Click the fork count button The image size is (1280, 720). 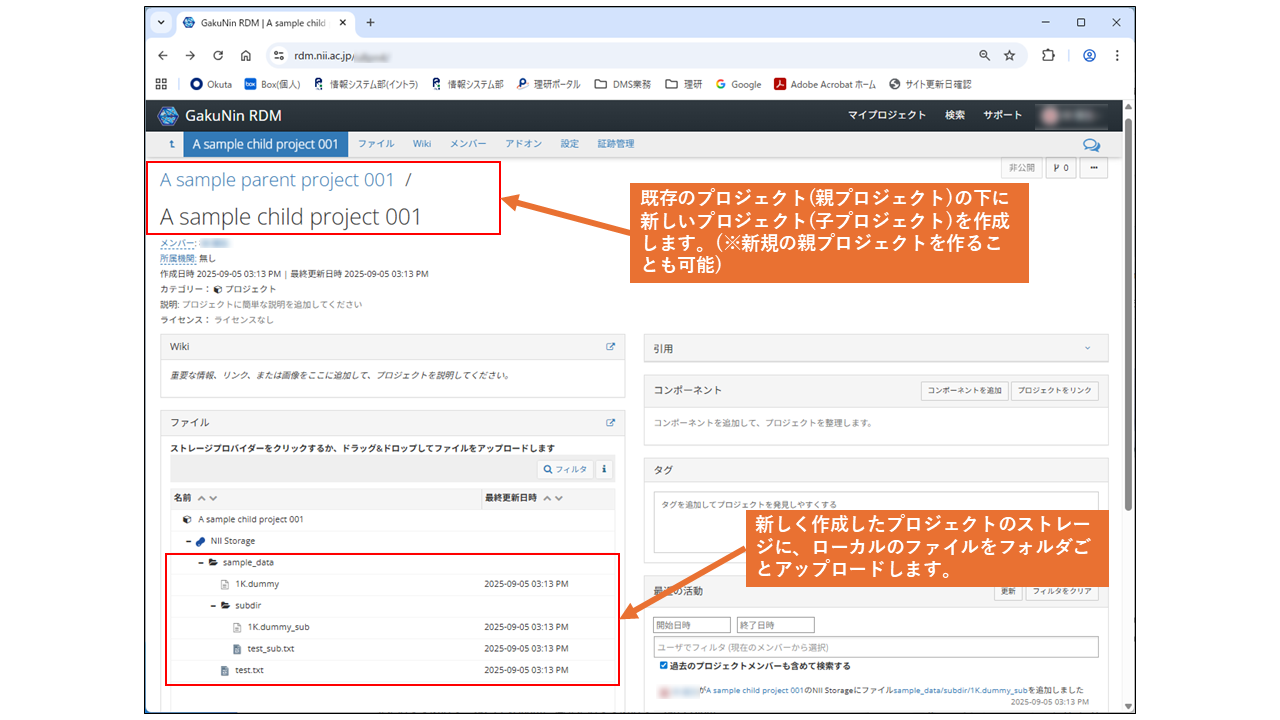[1060, 168]
